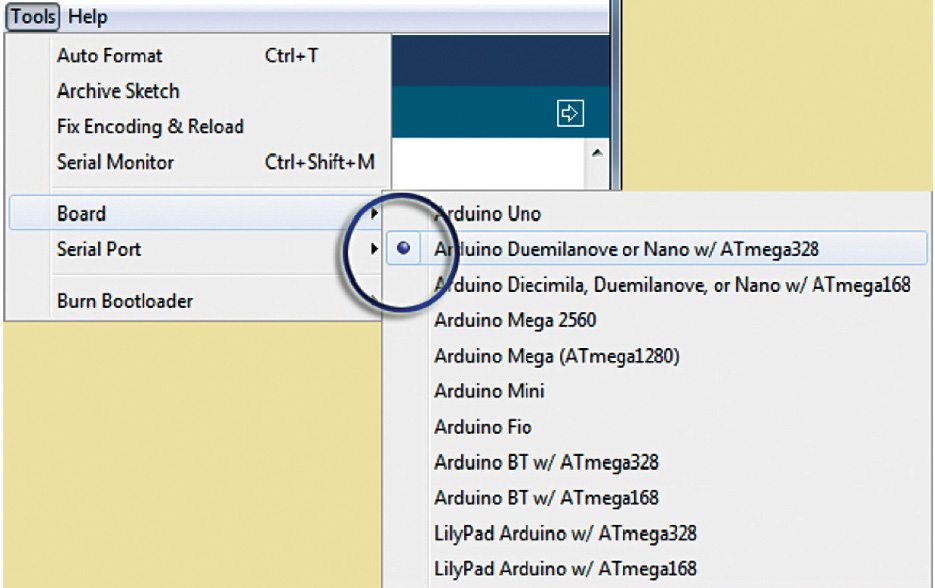Pick Arduino Diecimila ATmega168 board option
Viewport: 935px width, 588px height.
click(x=672, y=285)
